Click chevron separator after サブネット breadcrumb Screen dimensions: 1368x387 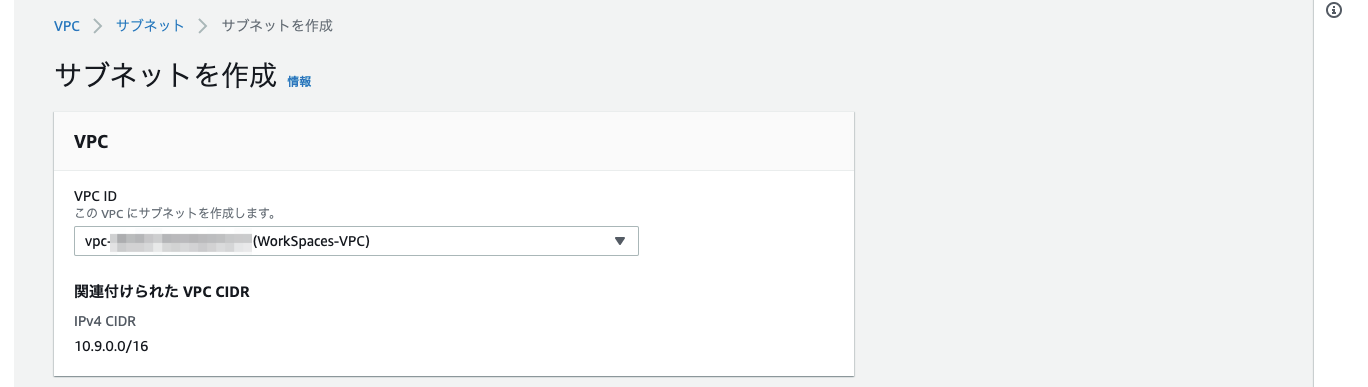tap(203, 26)
